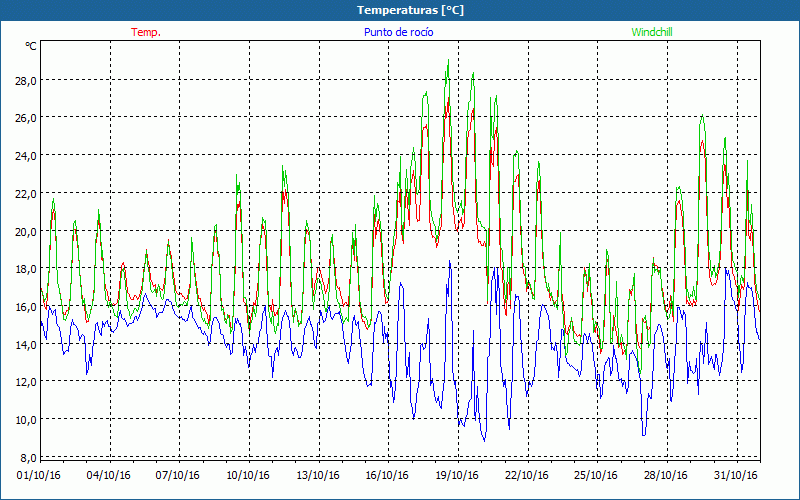The height and width of the screenshot is (500, 800).
Task: Select the red 'Temp.' legend label
Action: [146, 32]
